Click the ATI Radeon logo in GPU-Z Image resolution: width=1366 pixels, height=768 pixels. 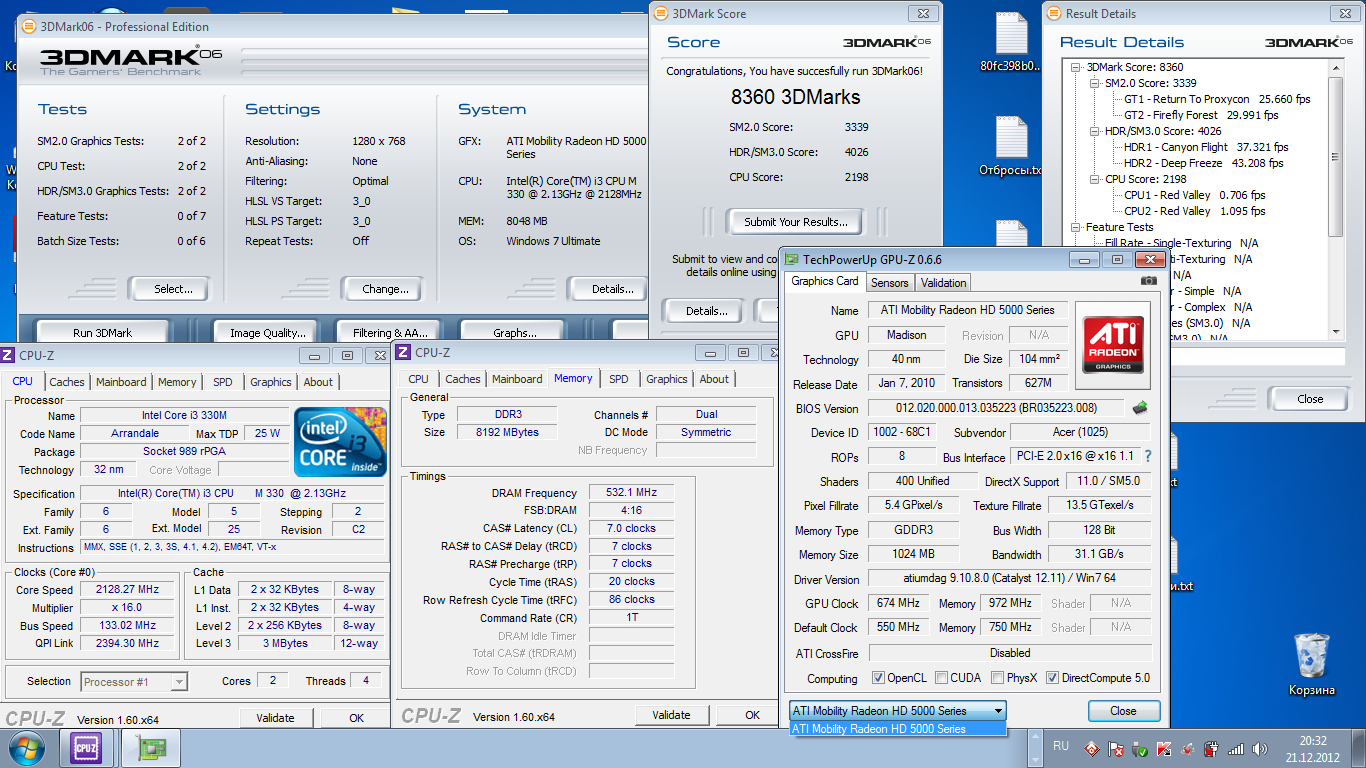point(1112,345)
